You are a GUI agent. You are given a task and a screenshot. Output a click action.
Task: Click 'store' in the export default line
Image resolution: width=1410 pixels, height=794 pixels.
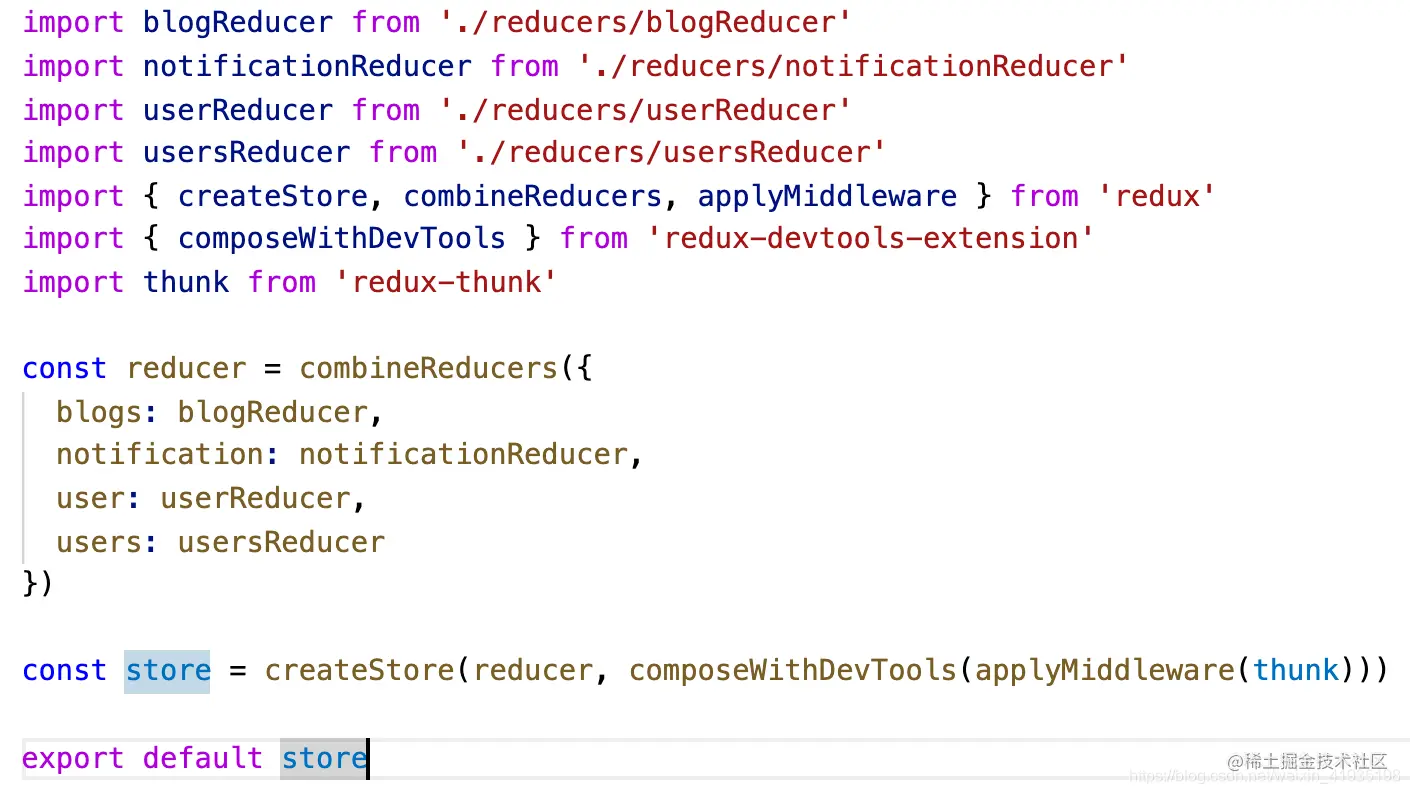coord(324,758)
